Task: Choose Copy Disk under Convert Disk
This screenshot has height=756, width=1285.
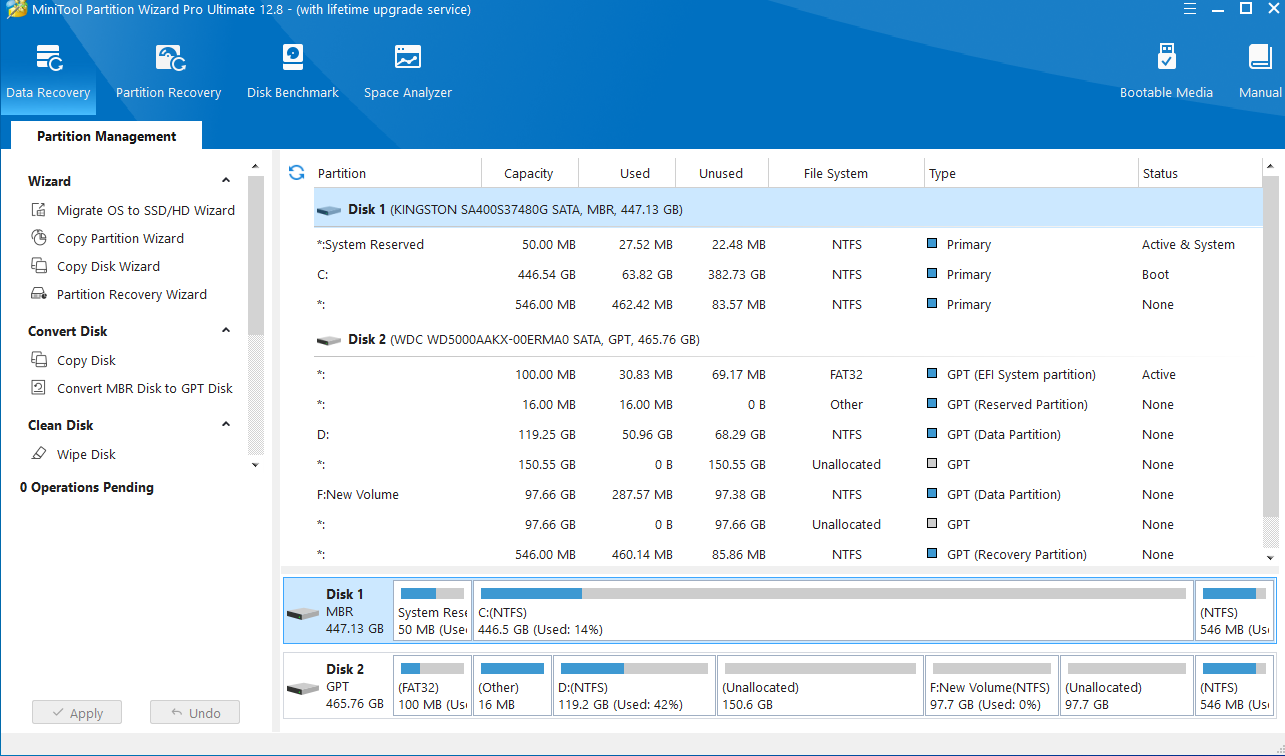Action: point(73,360)
